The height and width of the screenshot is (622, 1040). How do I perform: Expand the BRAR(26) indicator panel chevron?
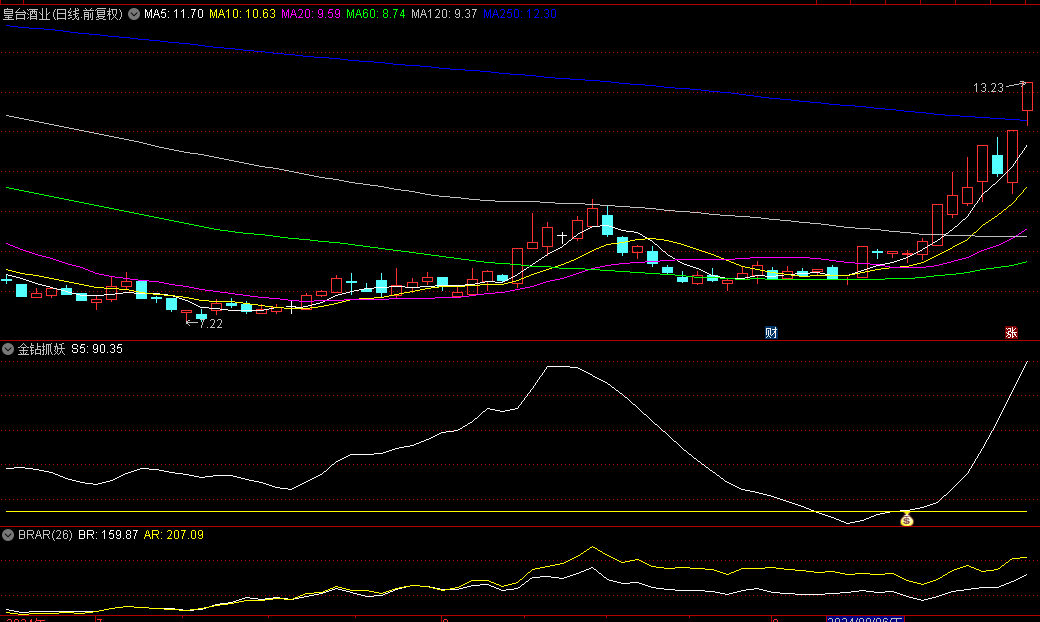click(x=8, y=534)
